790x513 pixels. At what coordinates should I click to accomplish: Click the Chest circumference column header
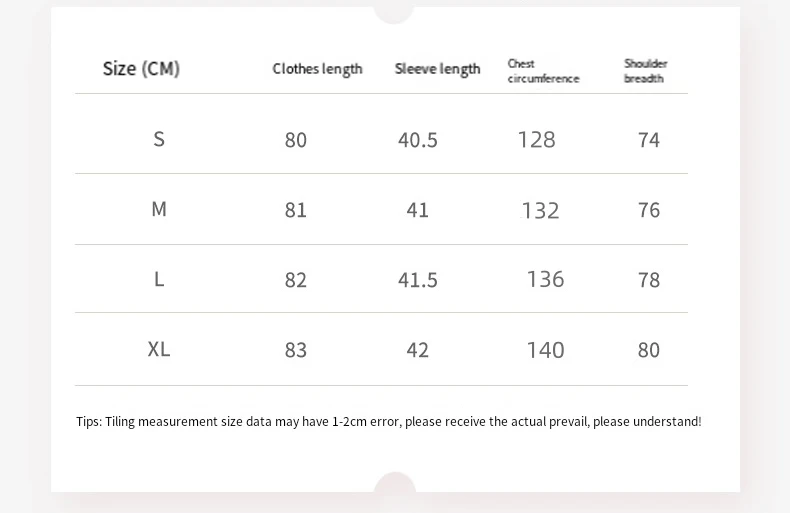[543, 71]
